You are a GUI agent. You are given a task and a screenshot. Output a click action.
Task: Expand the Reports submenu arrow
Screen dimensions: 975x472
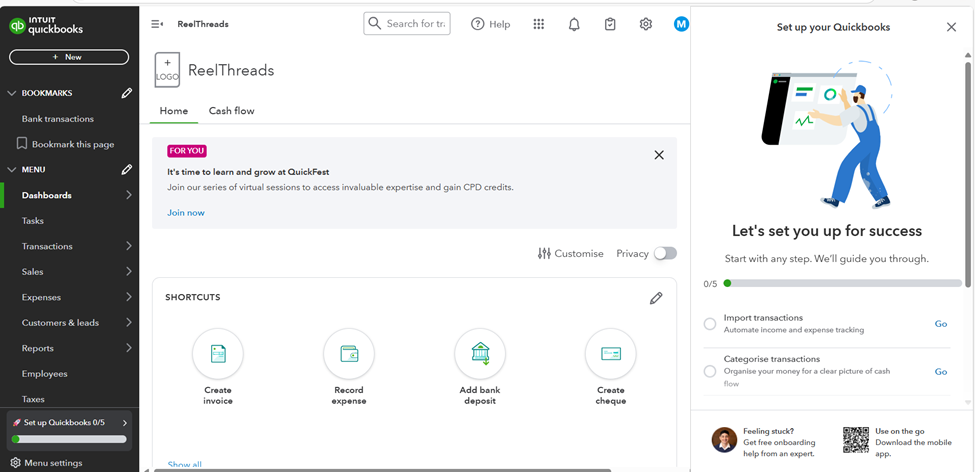[129, 348]
